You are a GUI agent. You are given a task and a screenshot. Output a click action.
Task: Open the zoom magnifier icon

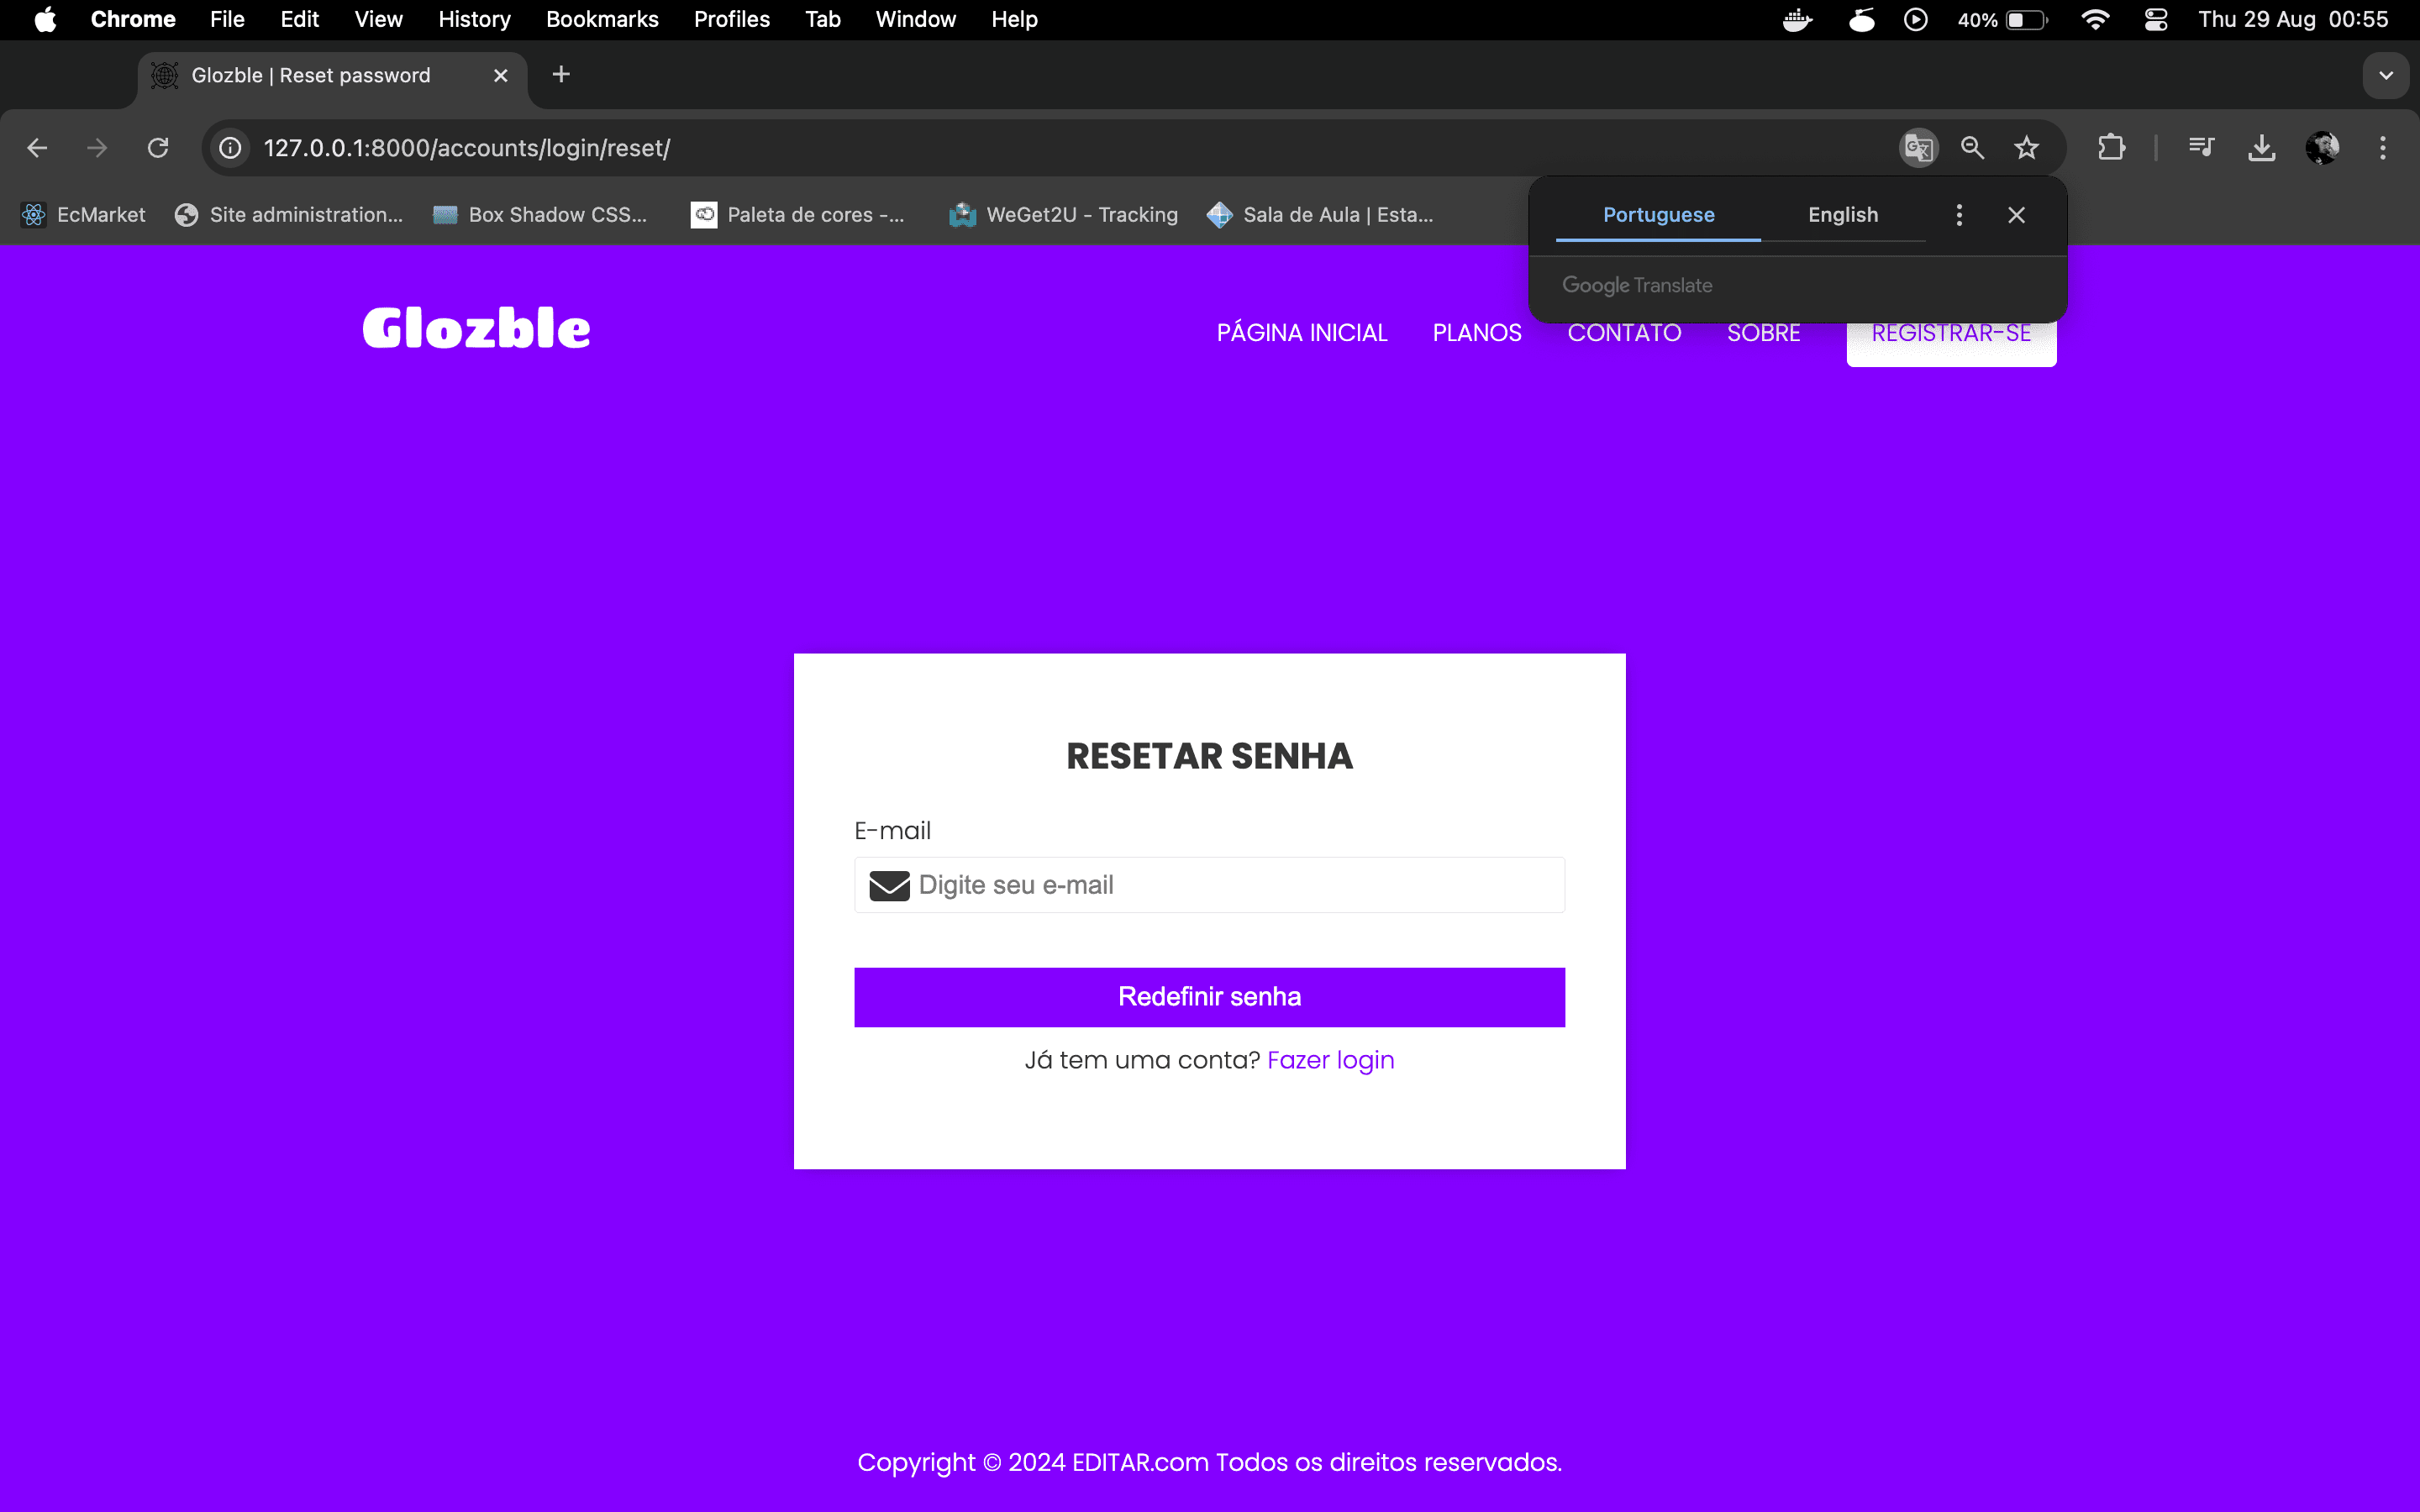pos(1972,148)
